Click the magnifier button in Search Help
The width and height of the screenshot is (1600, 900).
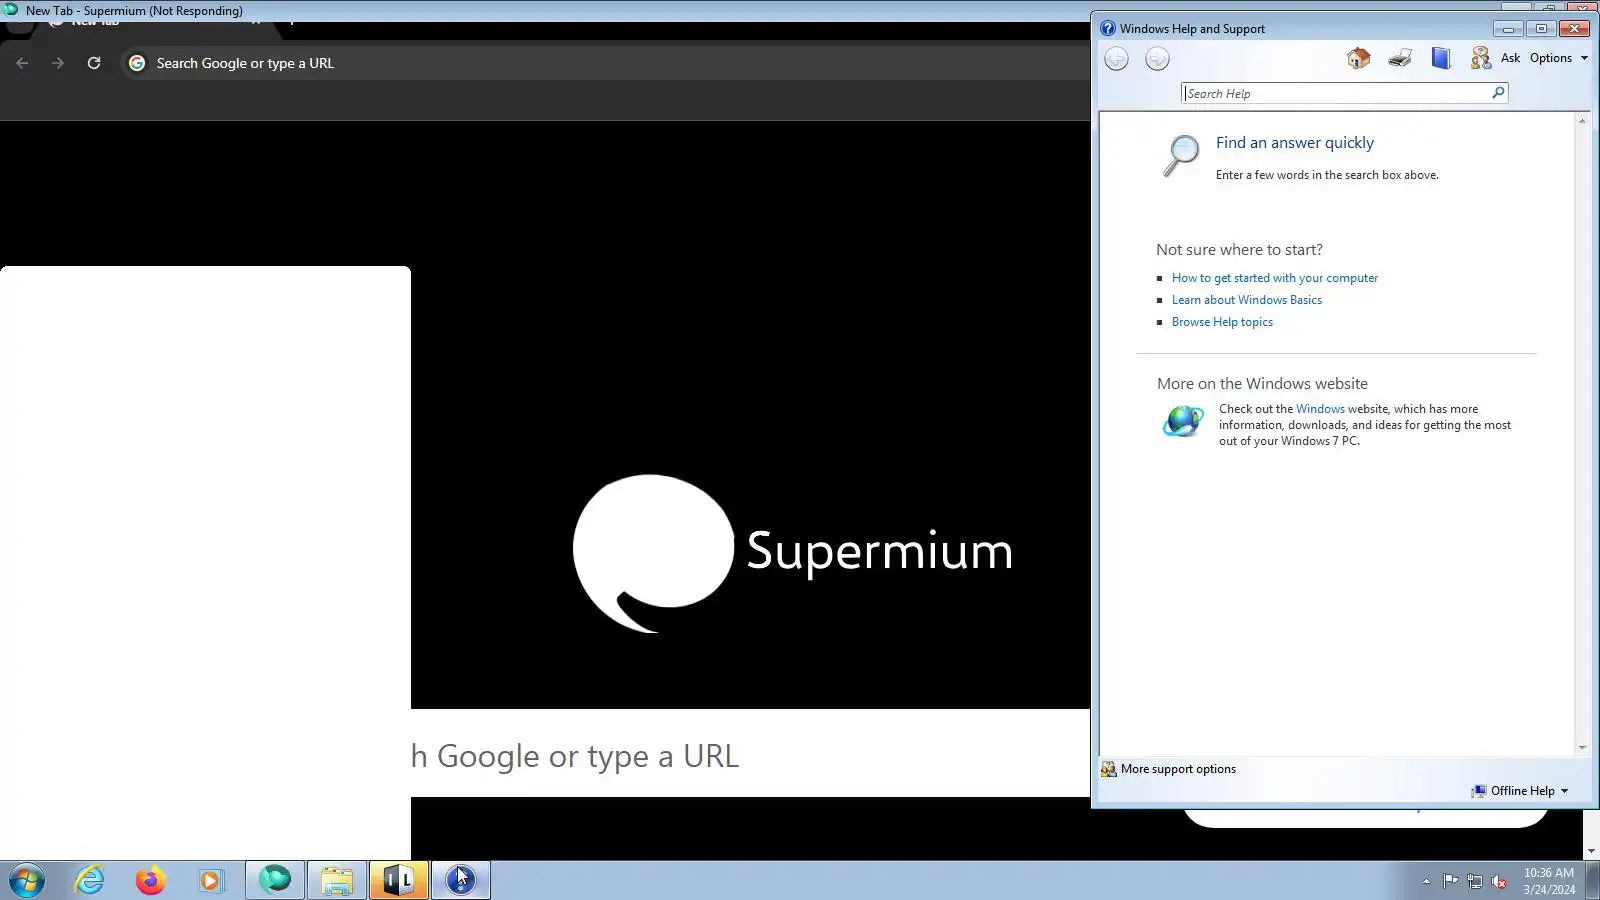1498,93
